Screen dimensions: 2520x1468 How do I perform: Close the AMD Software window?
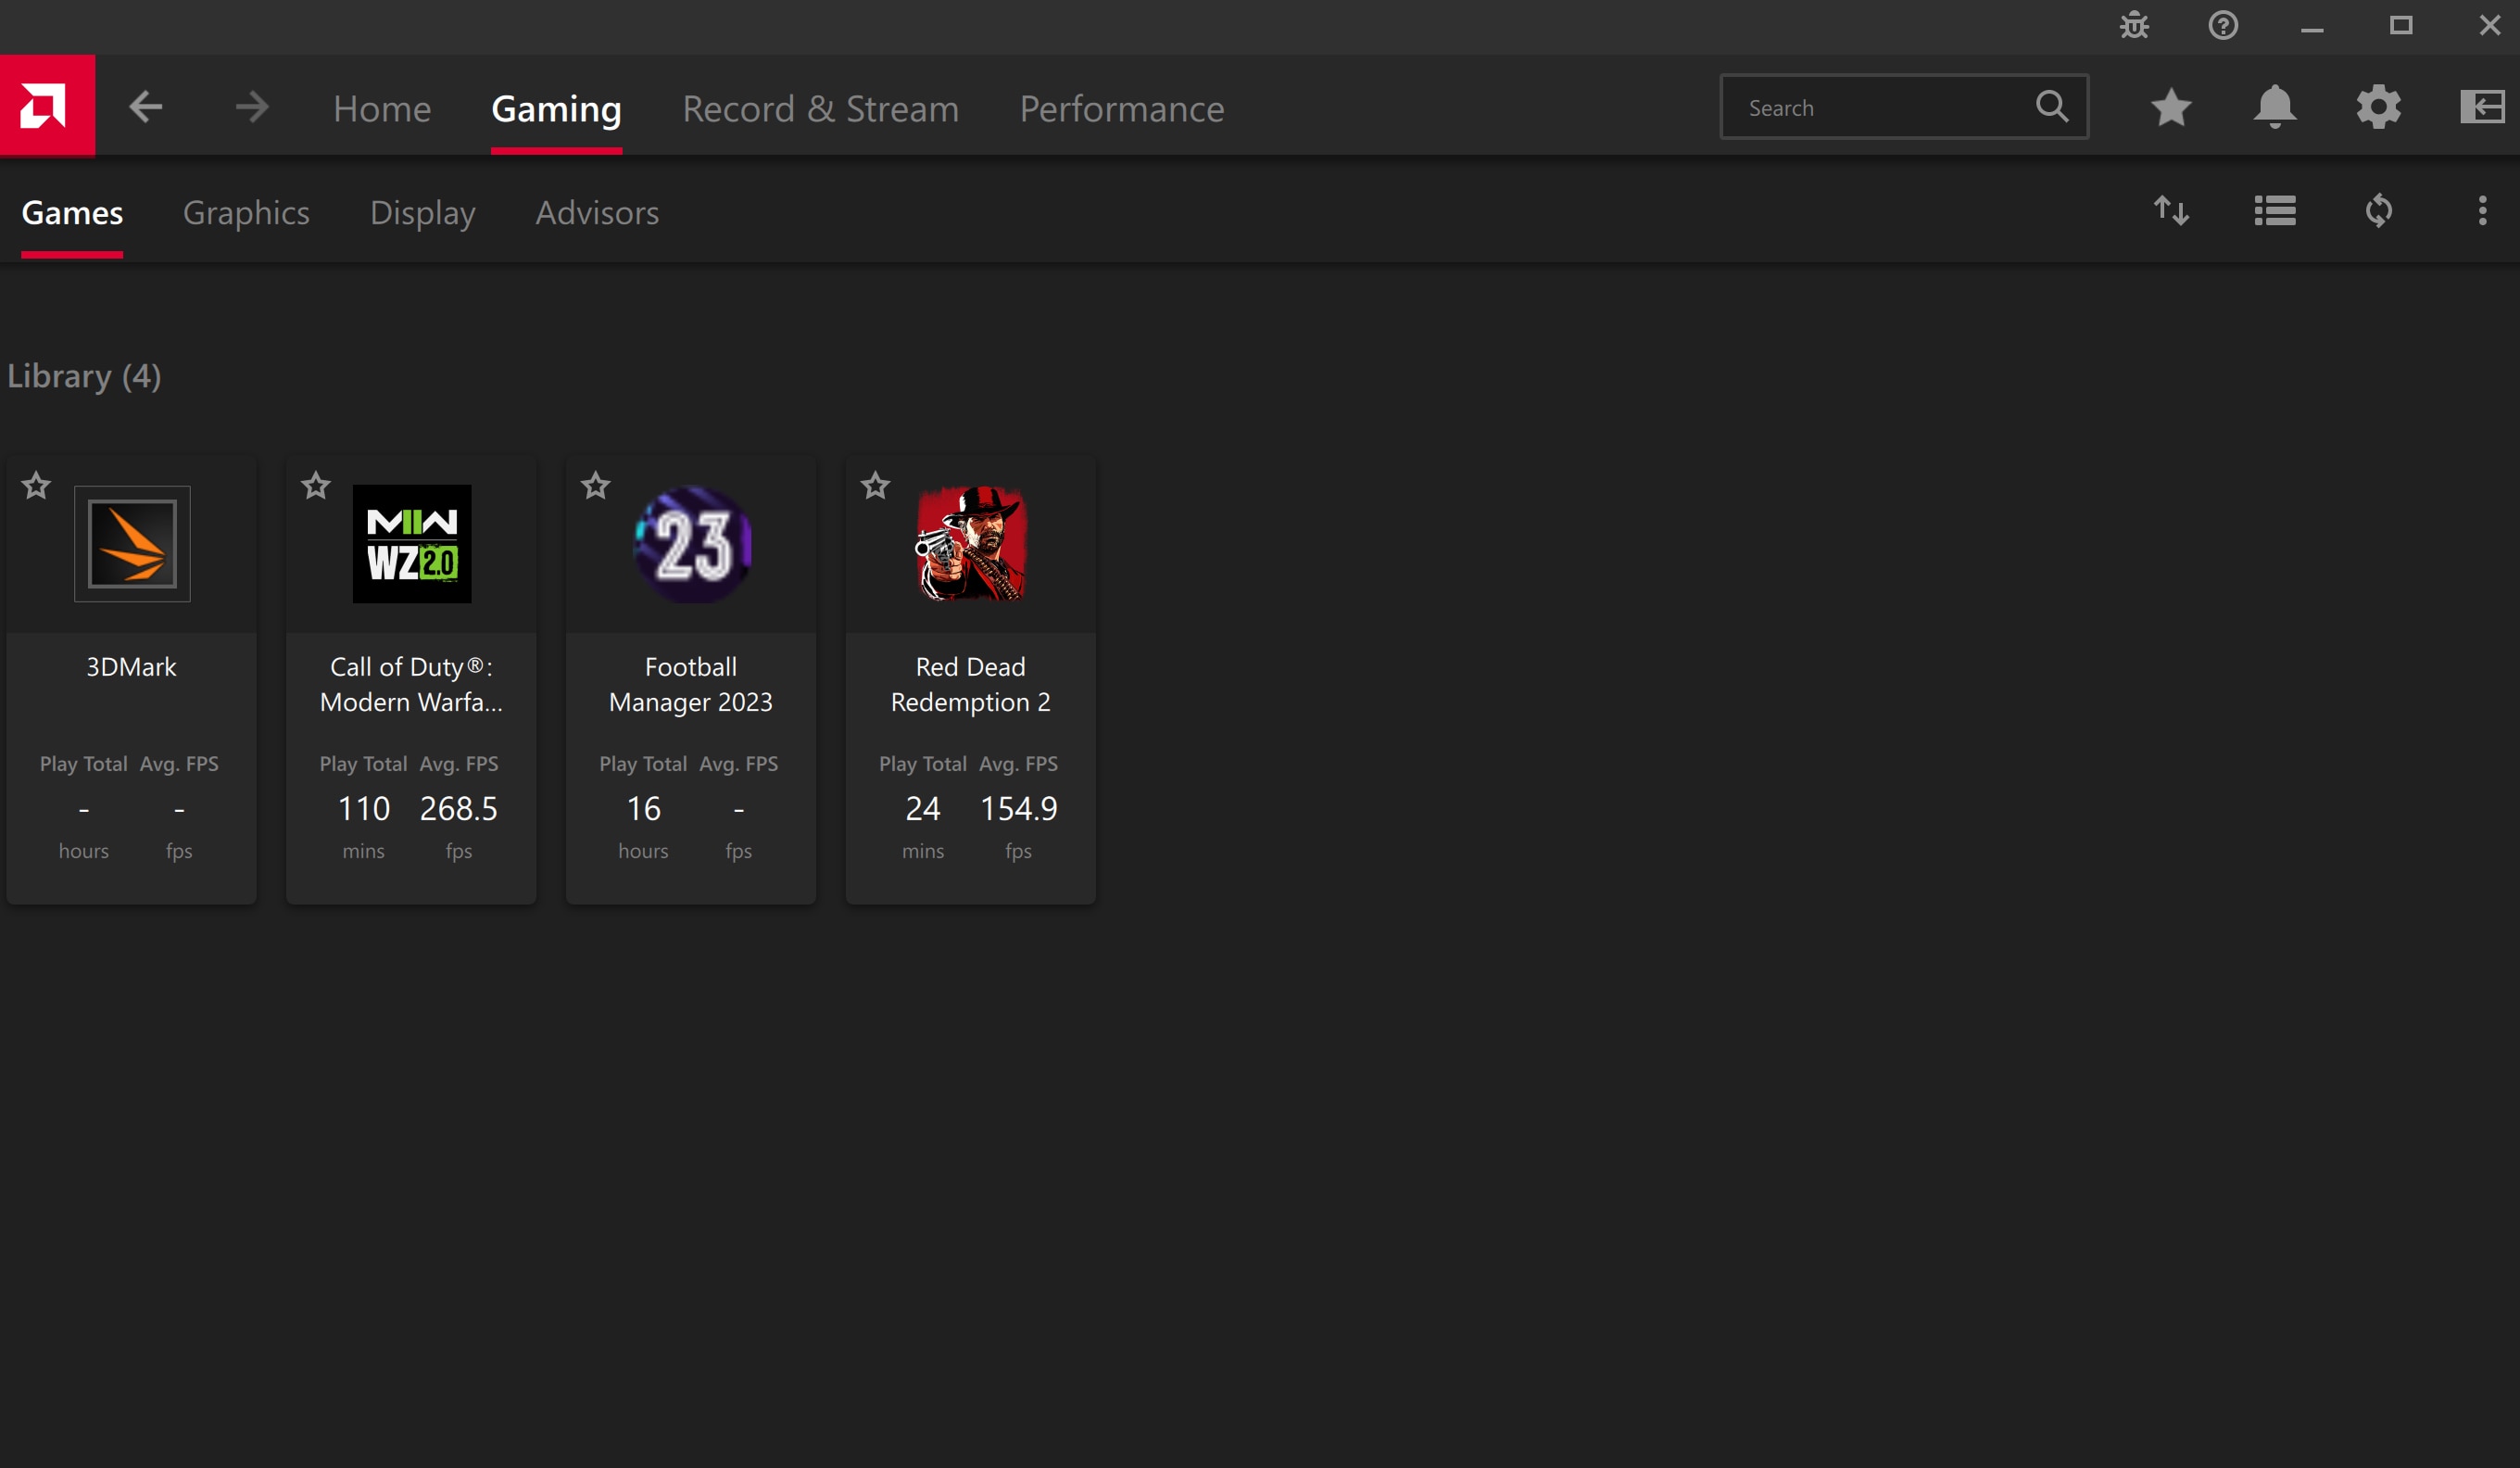pos(2490,25)
